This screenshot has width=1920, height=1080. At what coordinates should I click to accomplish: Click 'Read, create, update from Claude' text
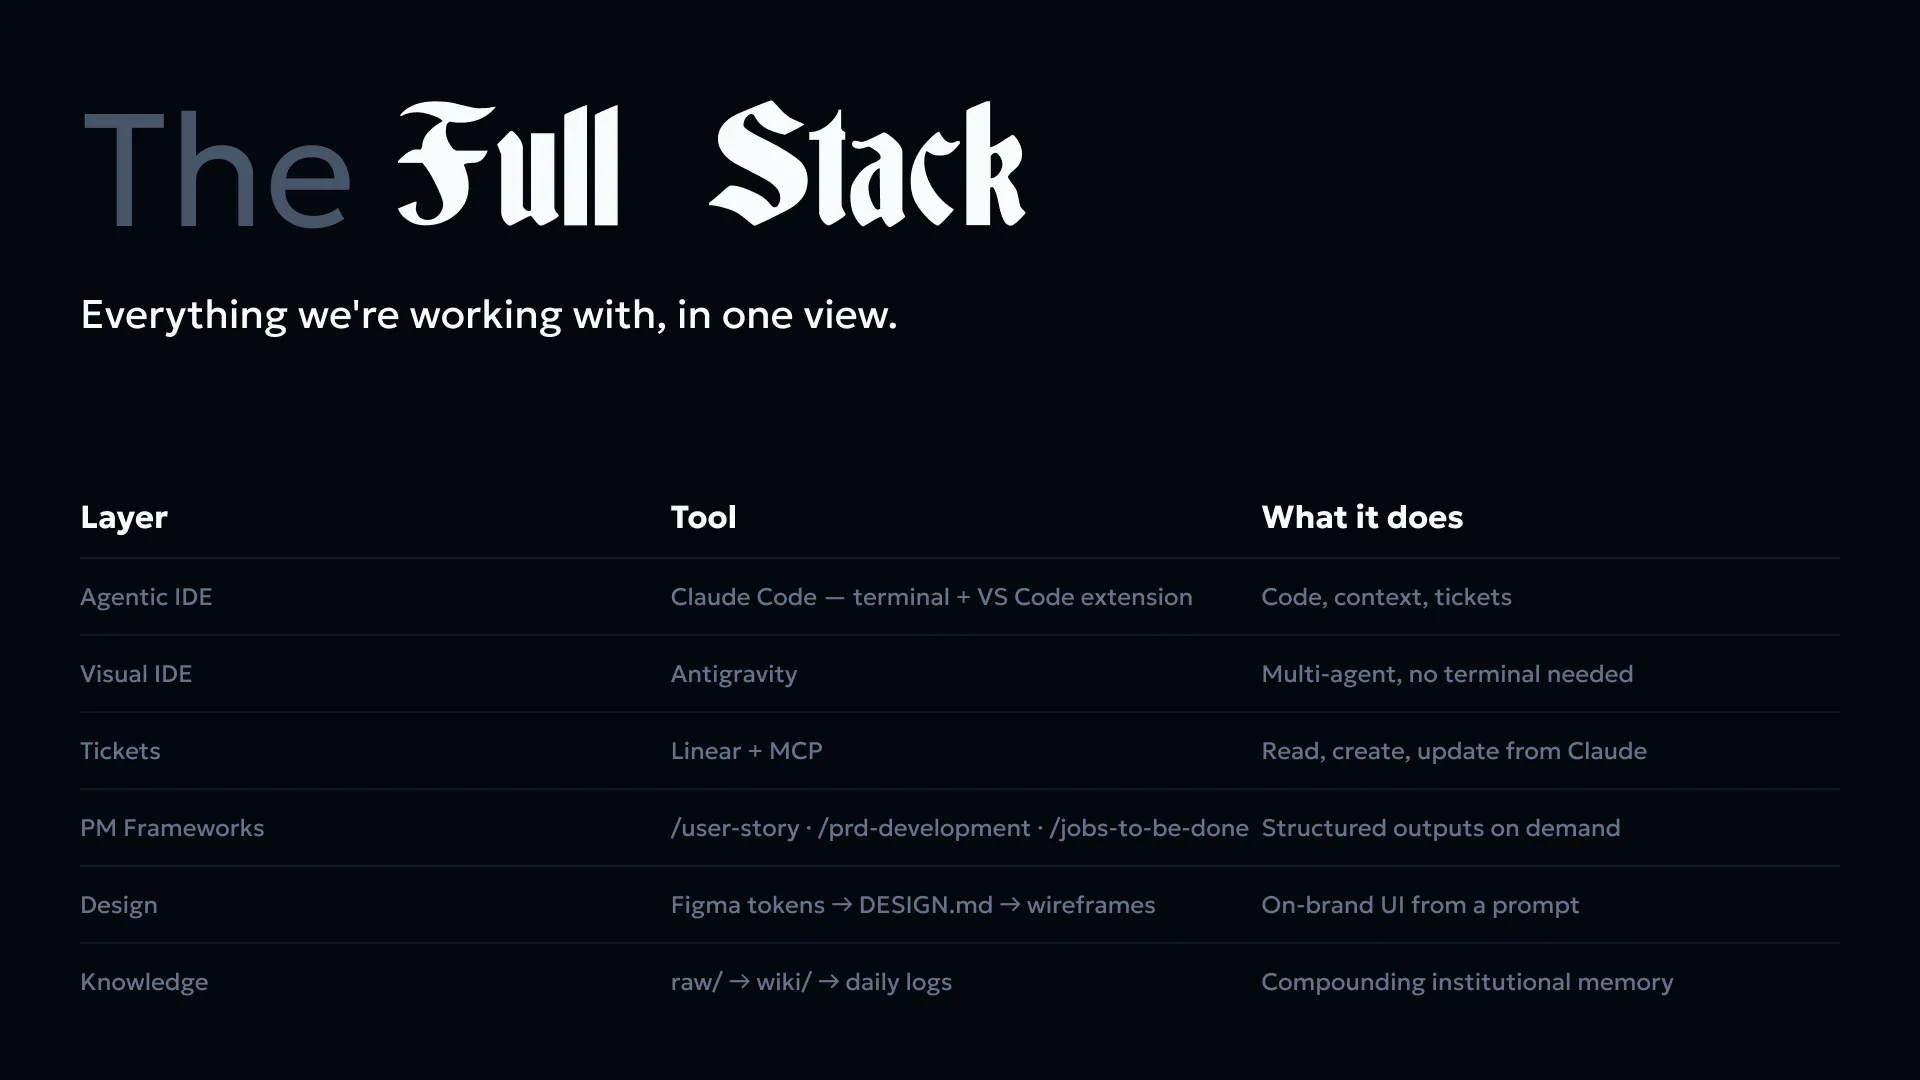pos(1454,752)
